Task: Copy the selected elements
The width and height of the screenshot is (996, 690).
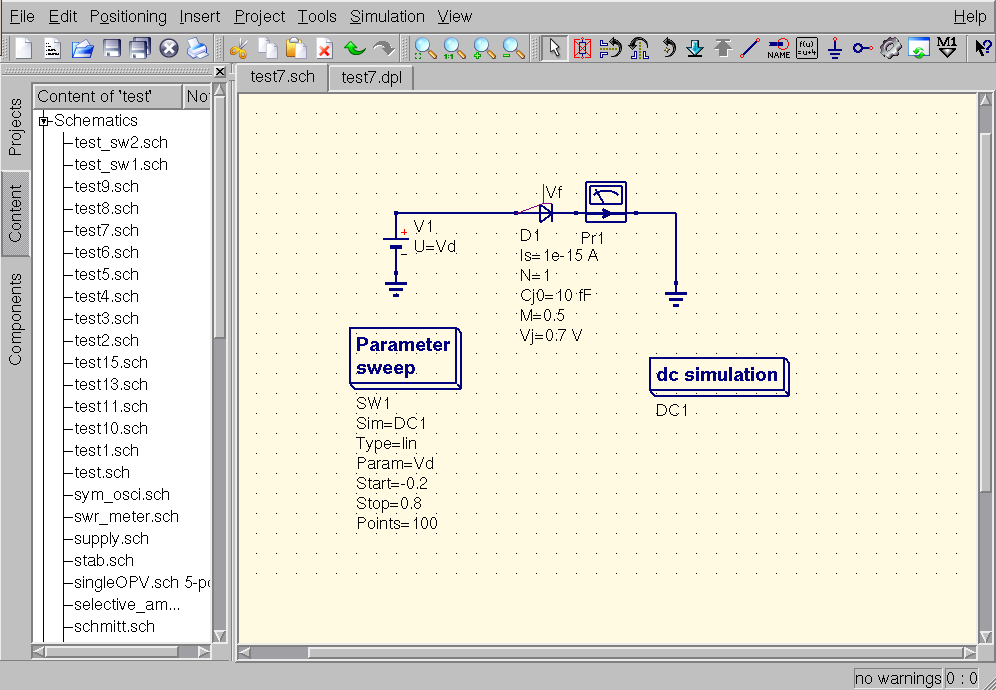Action: (x=267, y=48)
